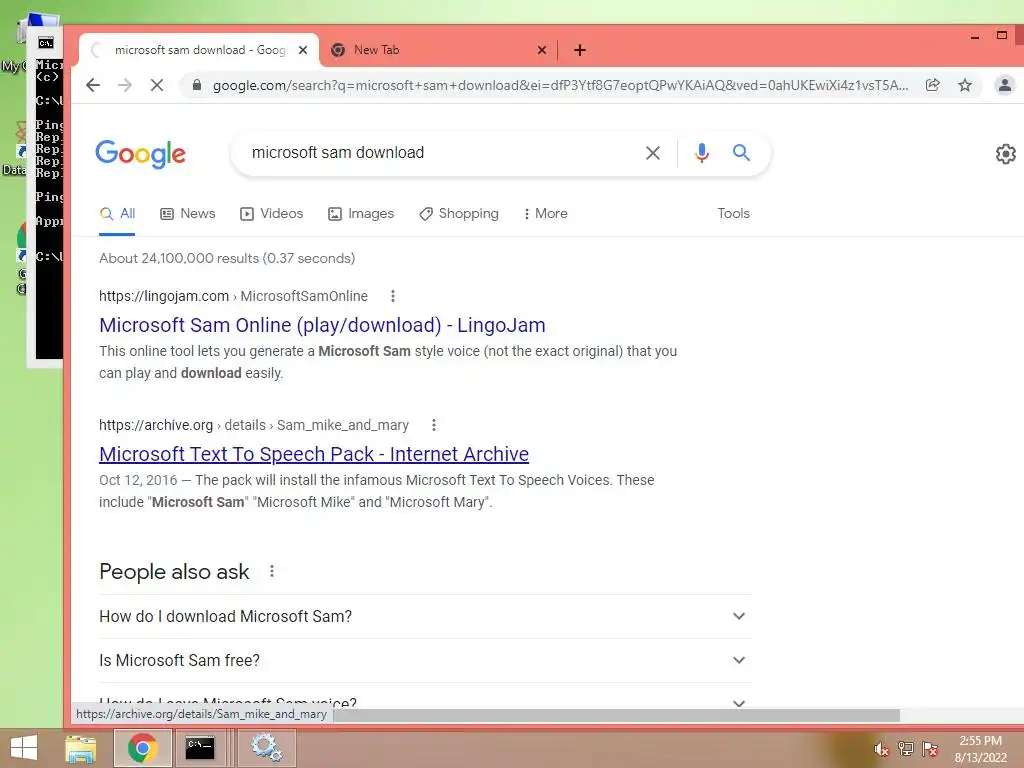Open Action Center flag icon

tap(930, 749)
